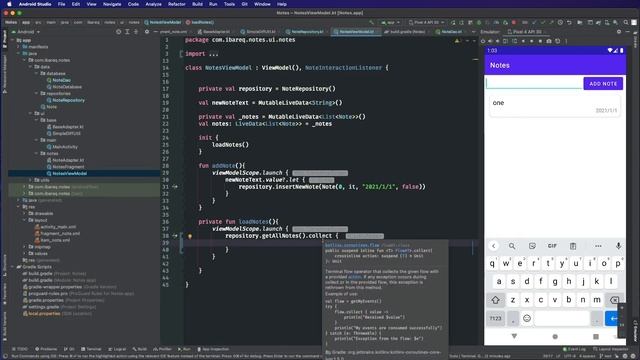Click the Stop (red square) toolbar icon
Viewport: 640px width, 360px height.
(x=514, y=22)
